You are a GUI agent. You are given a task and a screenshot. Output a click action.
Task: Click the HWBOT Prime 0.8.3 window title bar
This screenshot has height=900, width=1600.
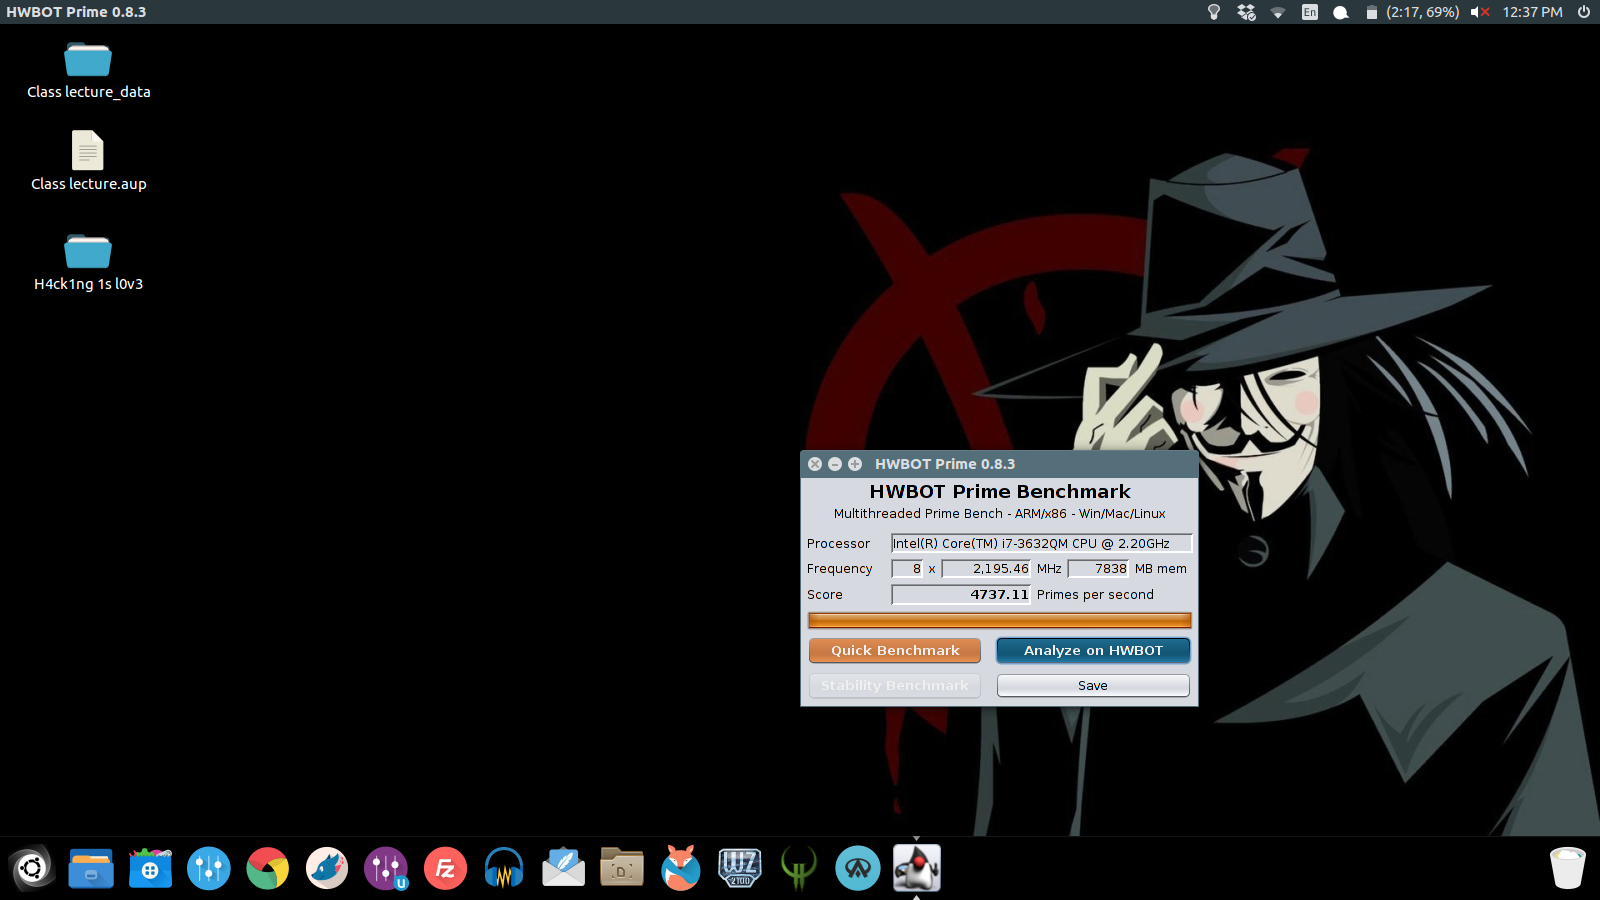[999, 464]
